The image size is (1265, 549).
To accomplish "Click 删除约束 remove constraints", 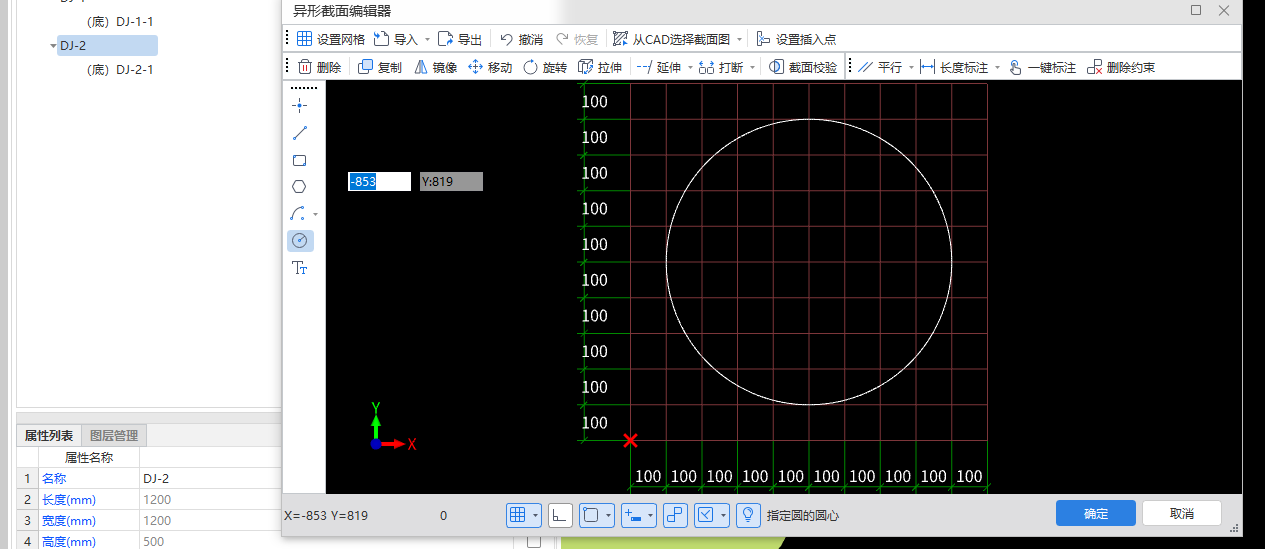I will pyautogui.click(x=1121, y=67).
